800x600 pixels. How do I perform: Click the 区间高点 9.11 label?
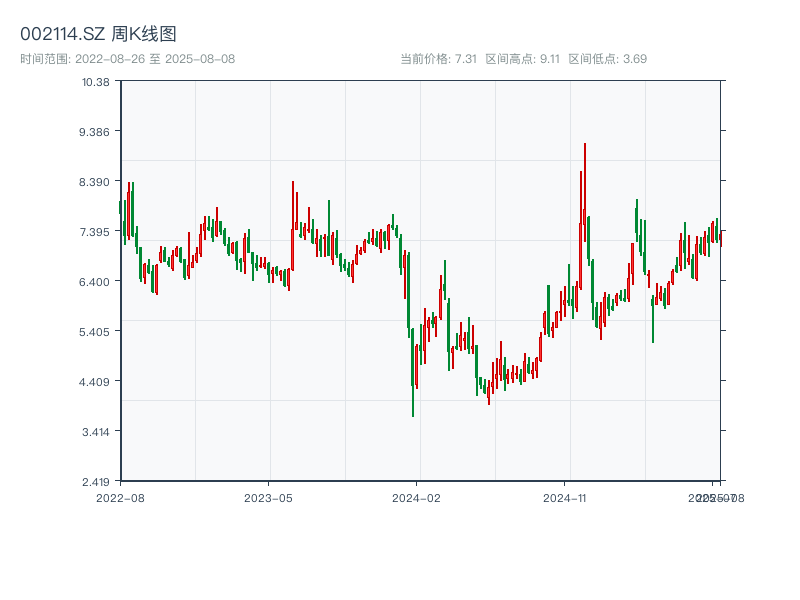(x=522, y=58)
